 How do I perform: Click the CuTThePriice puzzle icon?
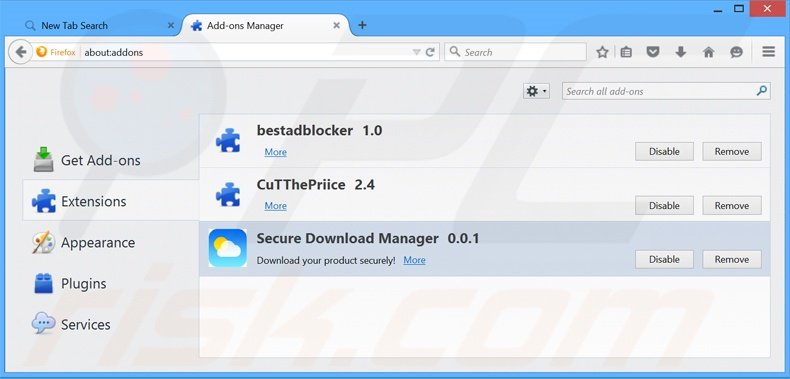(x=228, y=194)
